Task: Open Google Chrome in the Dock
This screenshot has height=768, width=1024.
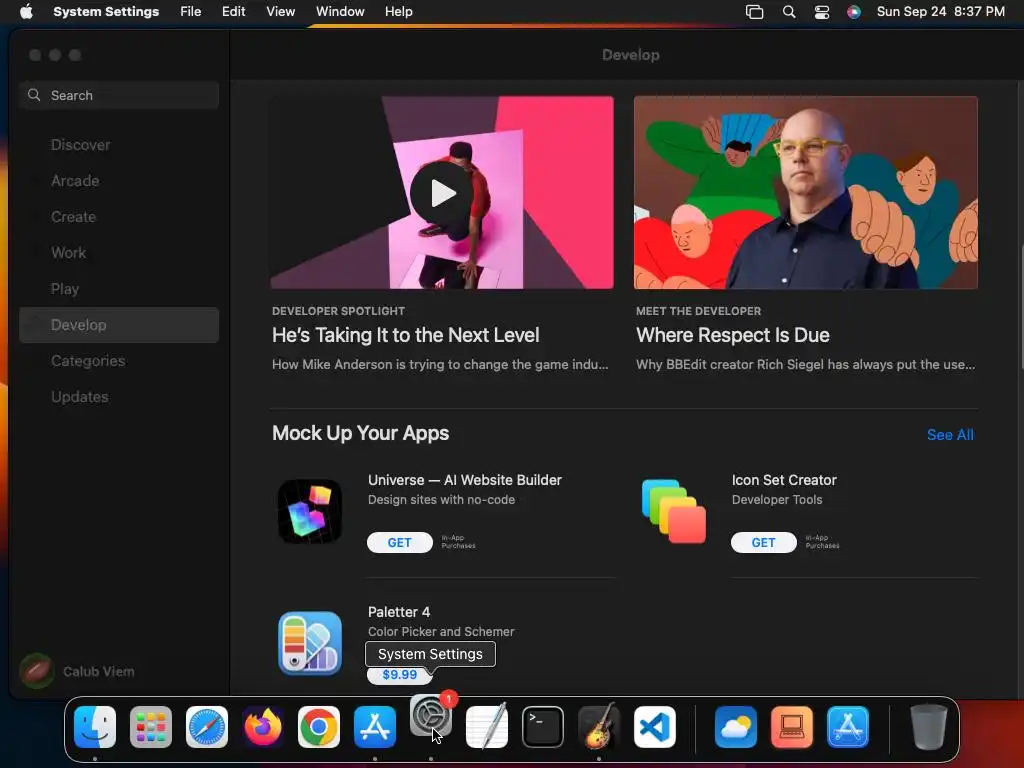Action: click(319, 727)
